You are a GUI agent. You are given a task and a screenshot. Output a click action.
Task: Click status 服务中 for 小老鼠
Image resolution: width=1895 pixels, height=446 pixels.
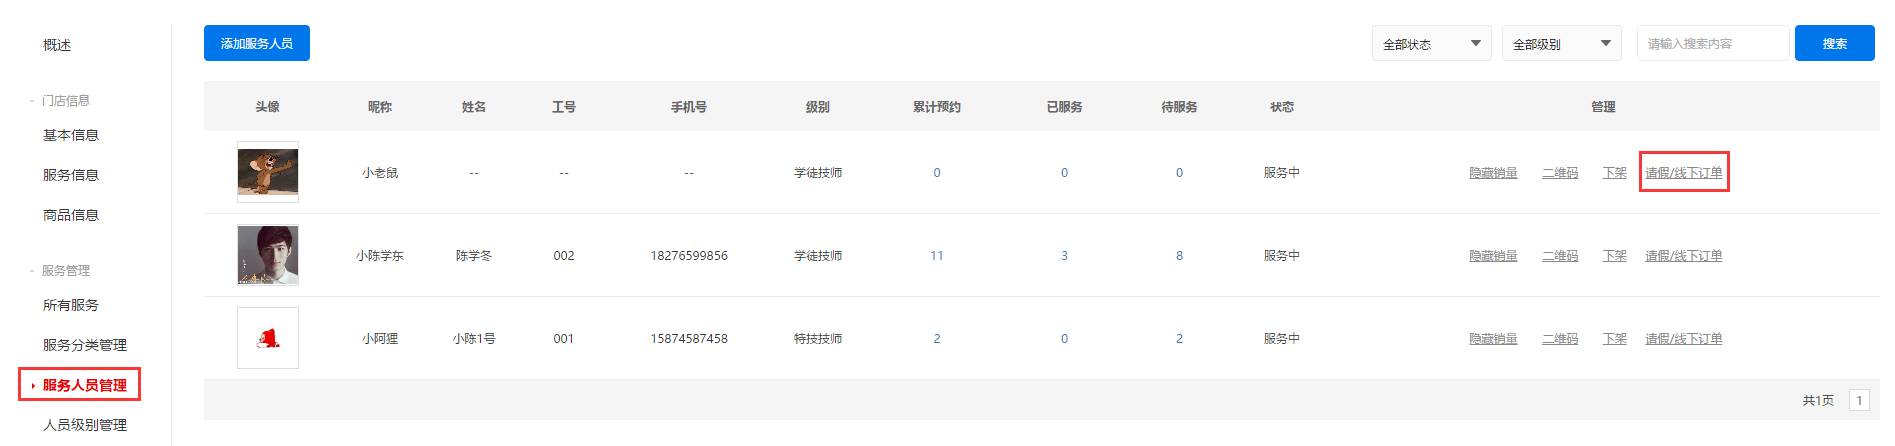1282,173
